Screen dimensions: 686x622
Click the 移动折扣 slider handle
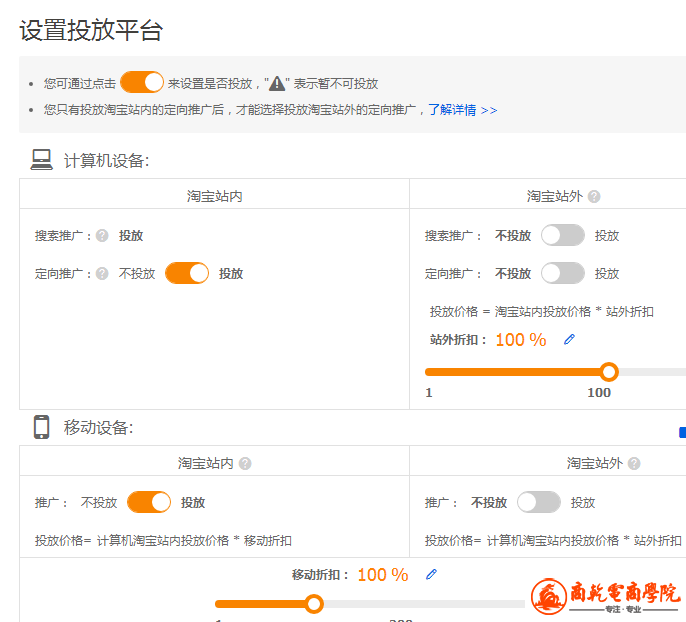pyautogui.click(x=314, y=604)
